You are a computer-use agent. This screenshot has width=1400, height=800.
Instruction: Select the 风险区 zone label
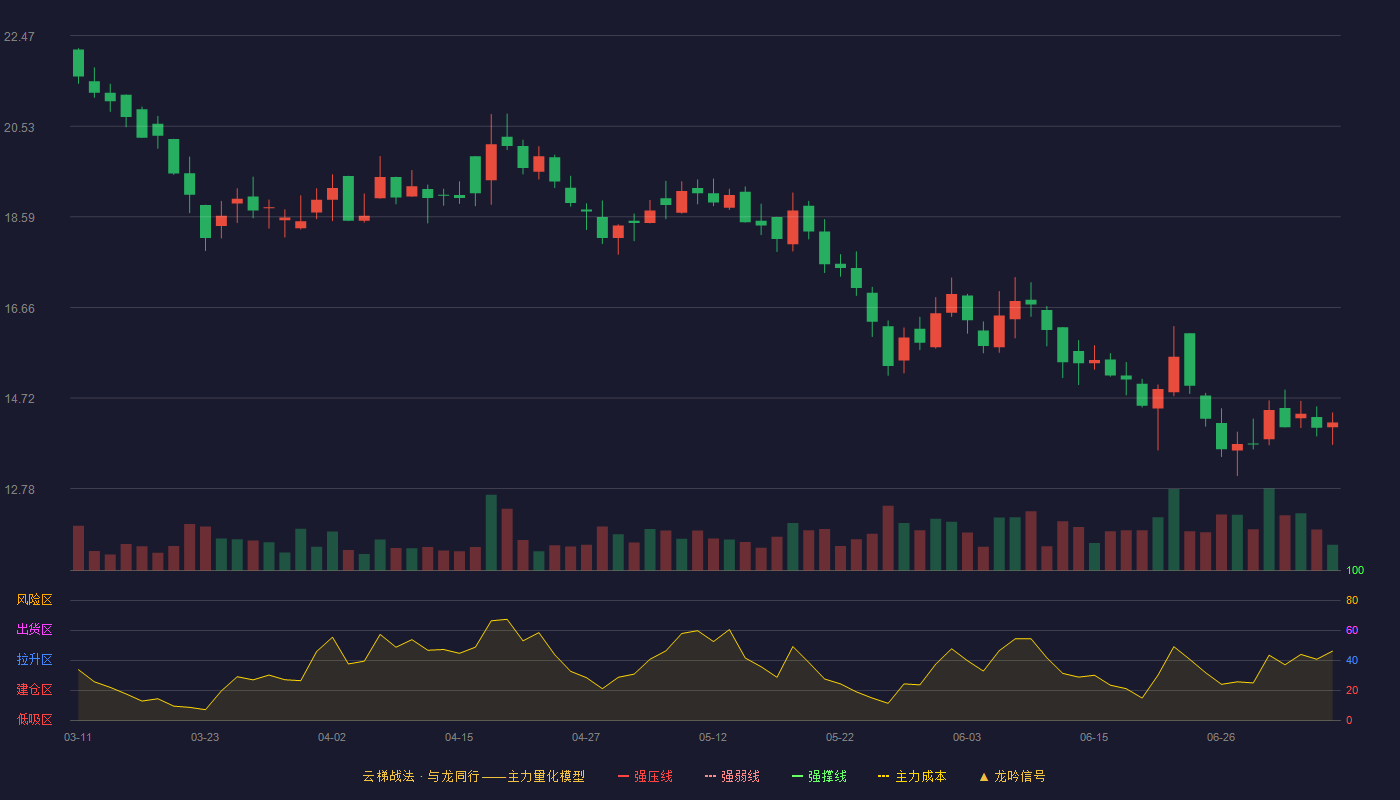coord(34,600)
